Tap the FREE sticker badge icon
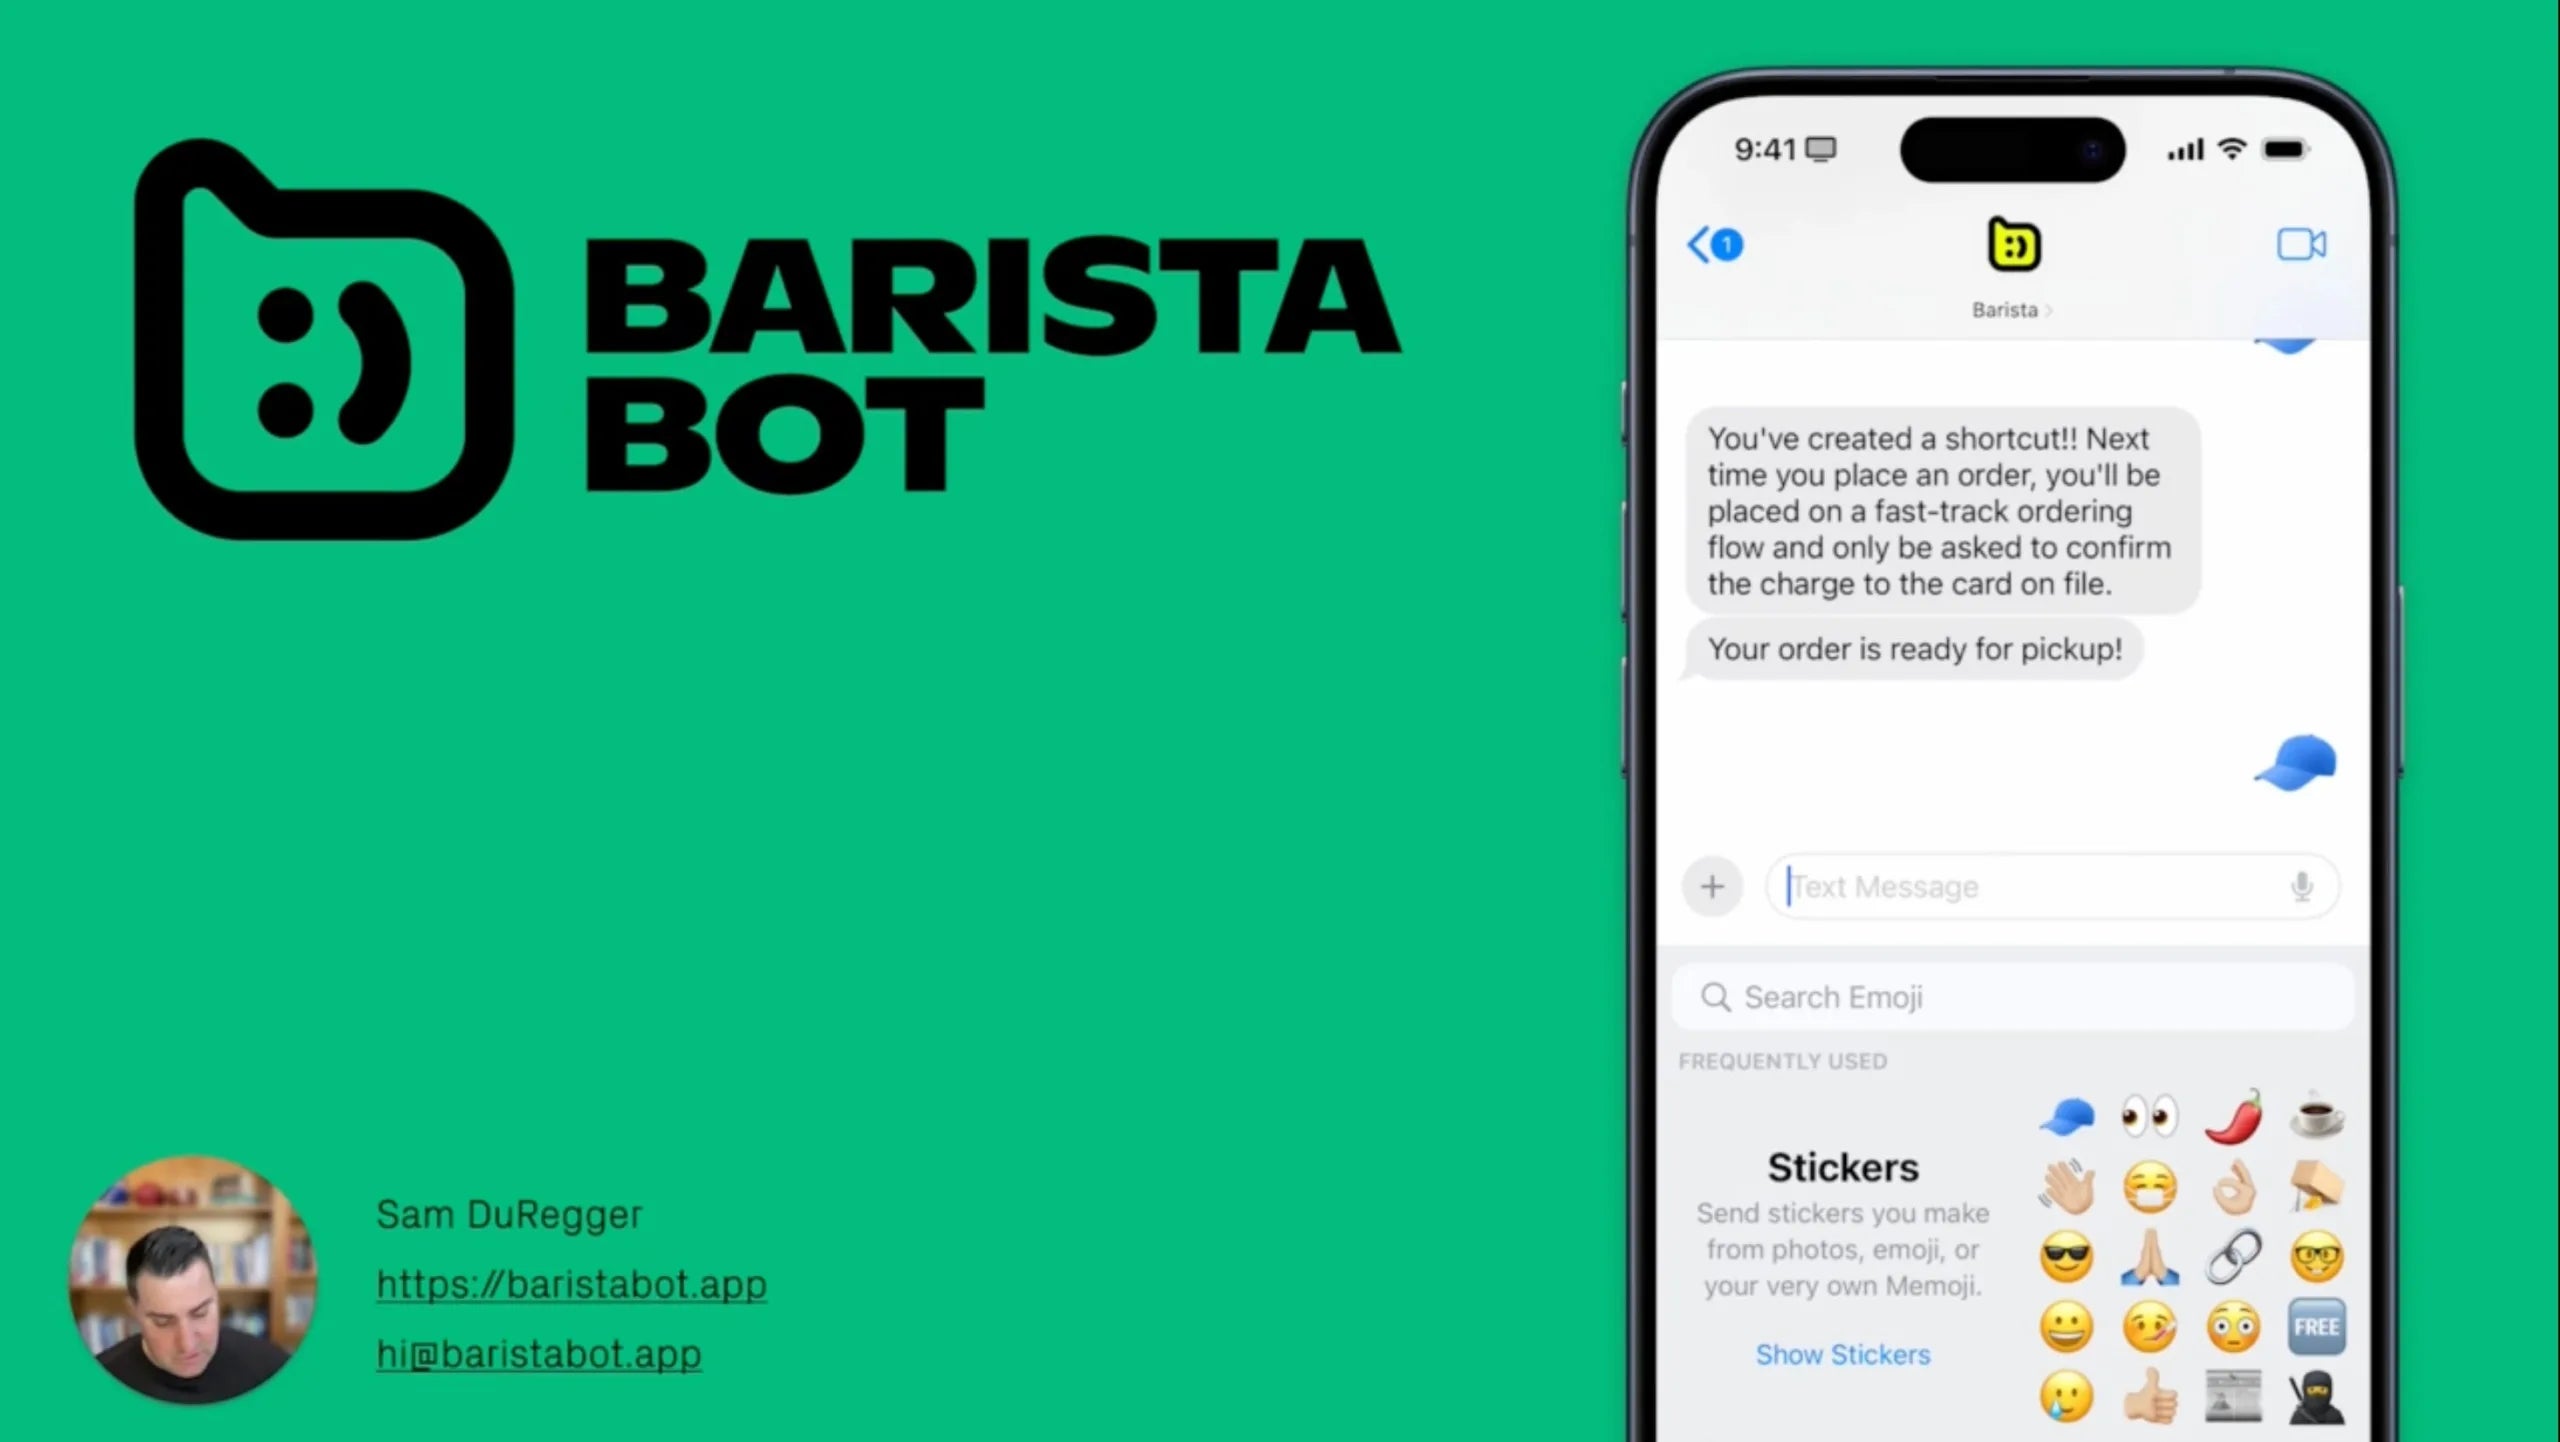2560x1442 pixels. point(2316,1326)
